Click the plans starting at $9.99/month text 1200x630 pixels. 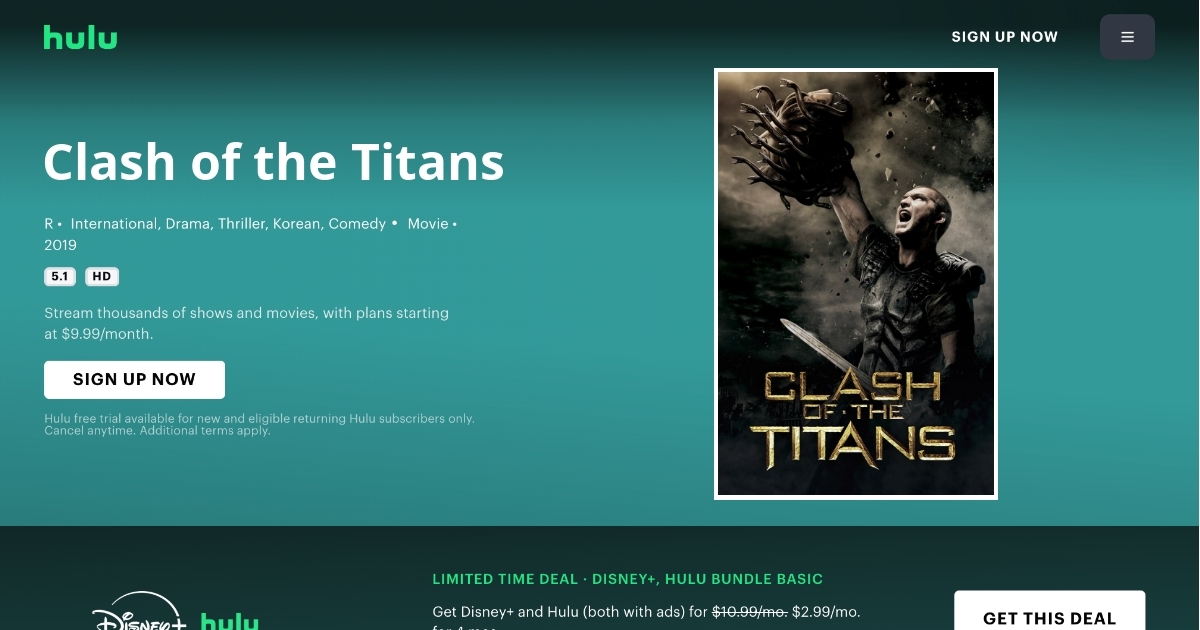click(246, 324)
